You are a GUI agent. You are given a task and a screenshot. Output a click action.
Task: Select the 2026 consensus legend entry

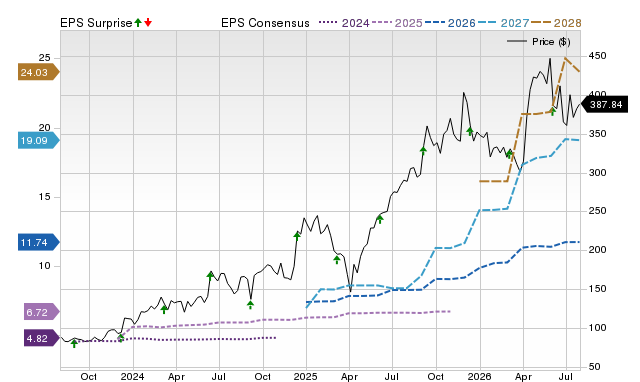tap(450, 23)
